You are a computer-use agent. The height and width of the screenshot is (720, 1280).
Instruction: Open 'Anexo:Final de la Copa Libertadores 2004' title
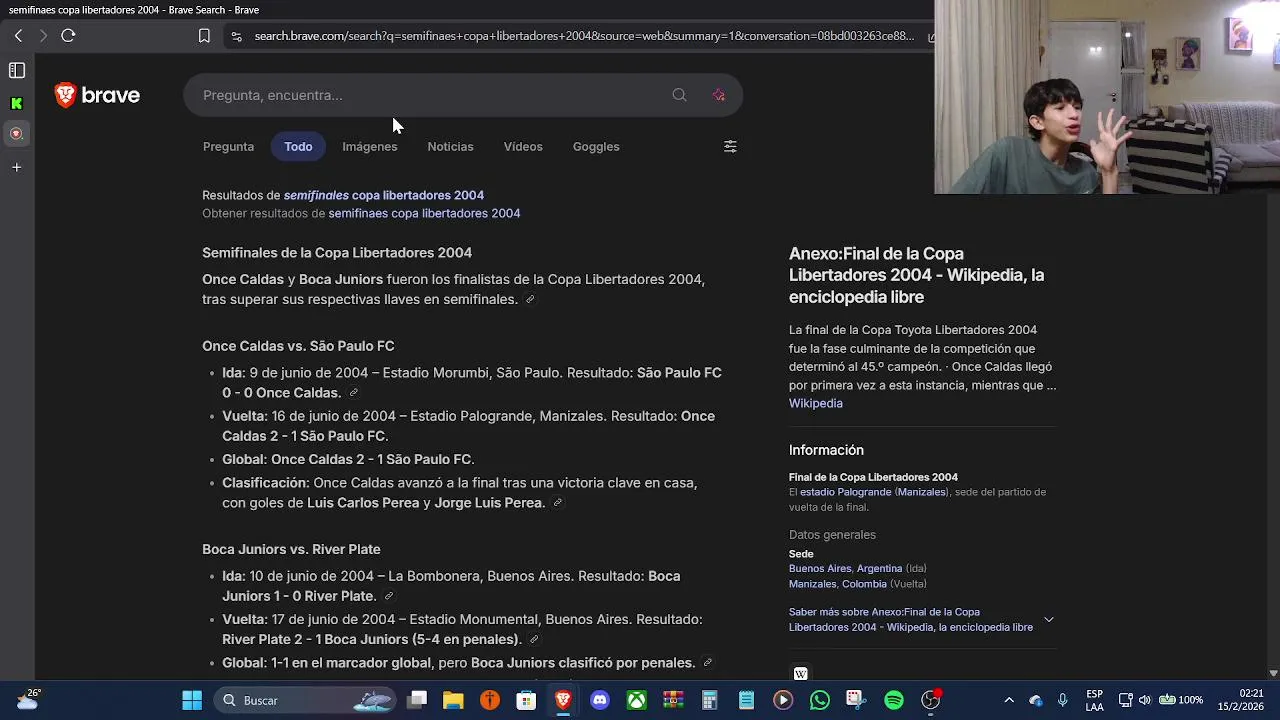coord(916,275)
